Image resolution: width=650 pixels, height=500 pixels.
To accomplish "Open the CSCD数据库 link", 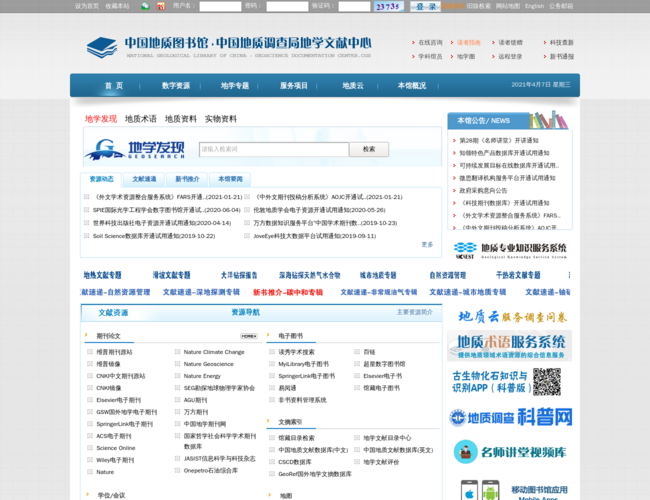I will (x=295, y=462).
